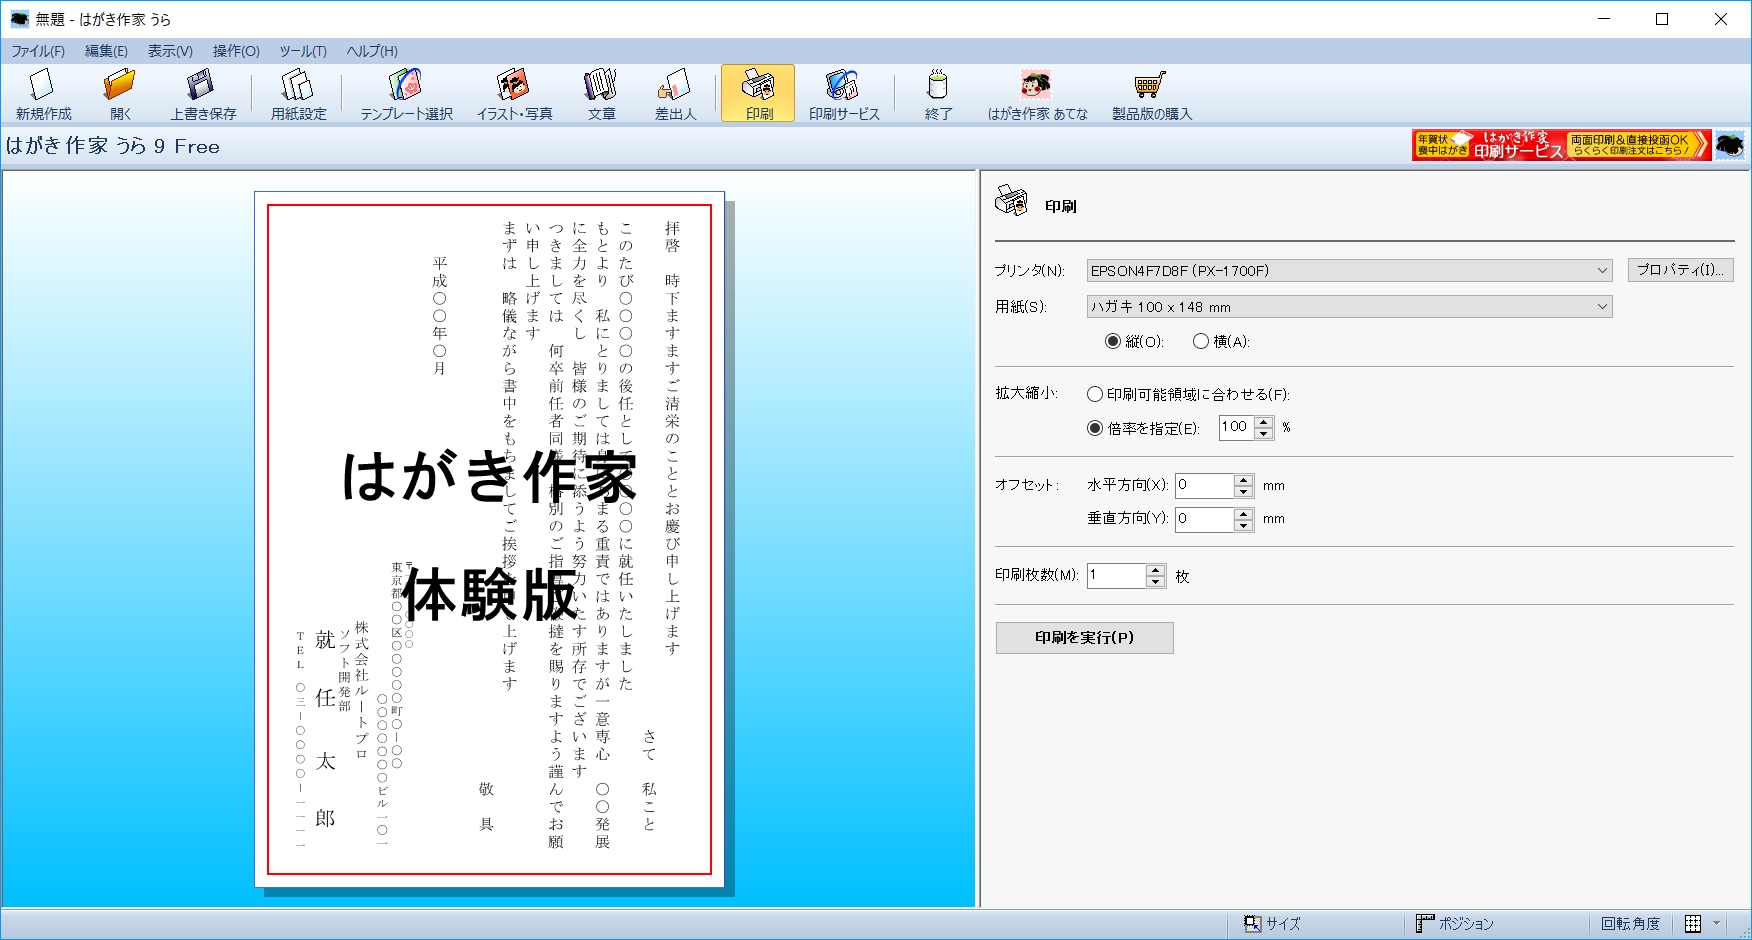Click the プロパティ(I)... button
1752x940 pixels.
1680,270
